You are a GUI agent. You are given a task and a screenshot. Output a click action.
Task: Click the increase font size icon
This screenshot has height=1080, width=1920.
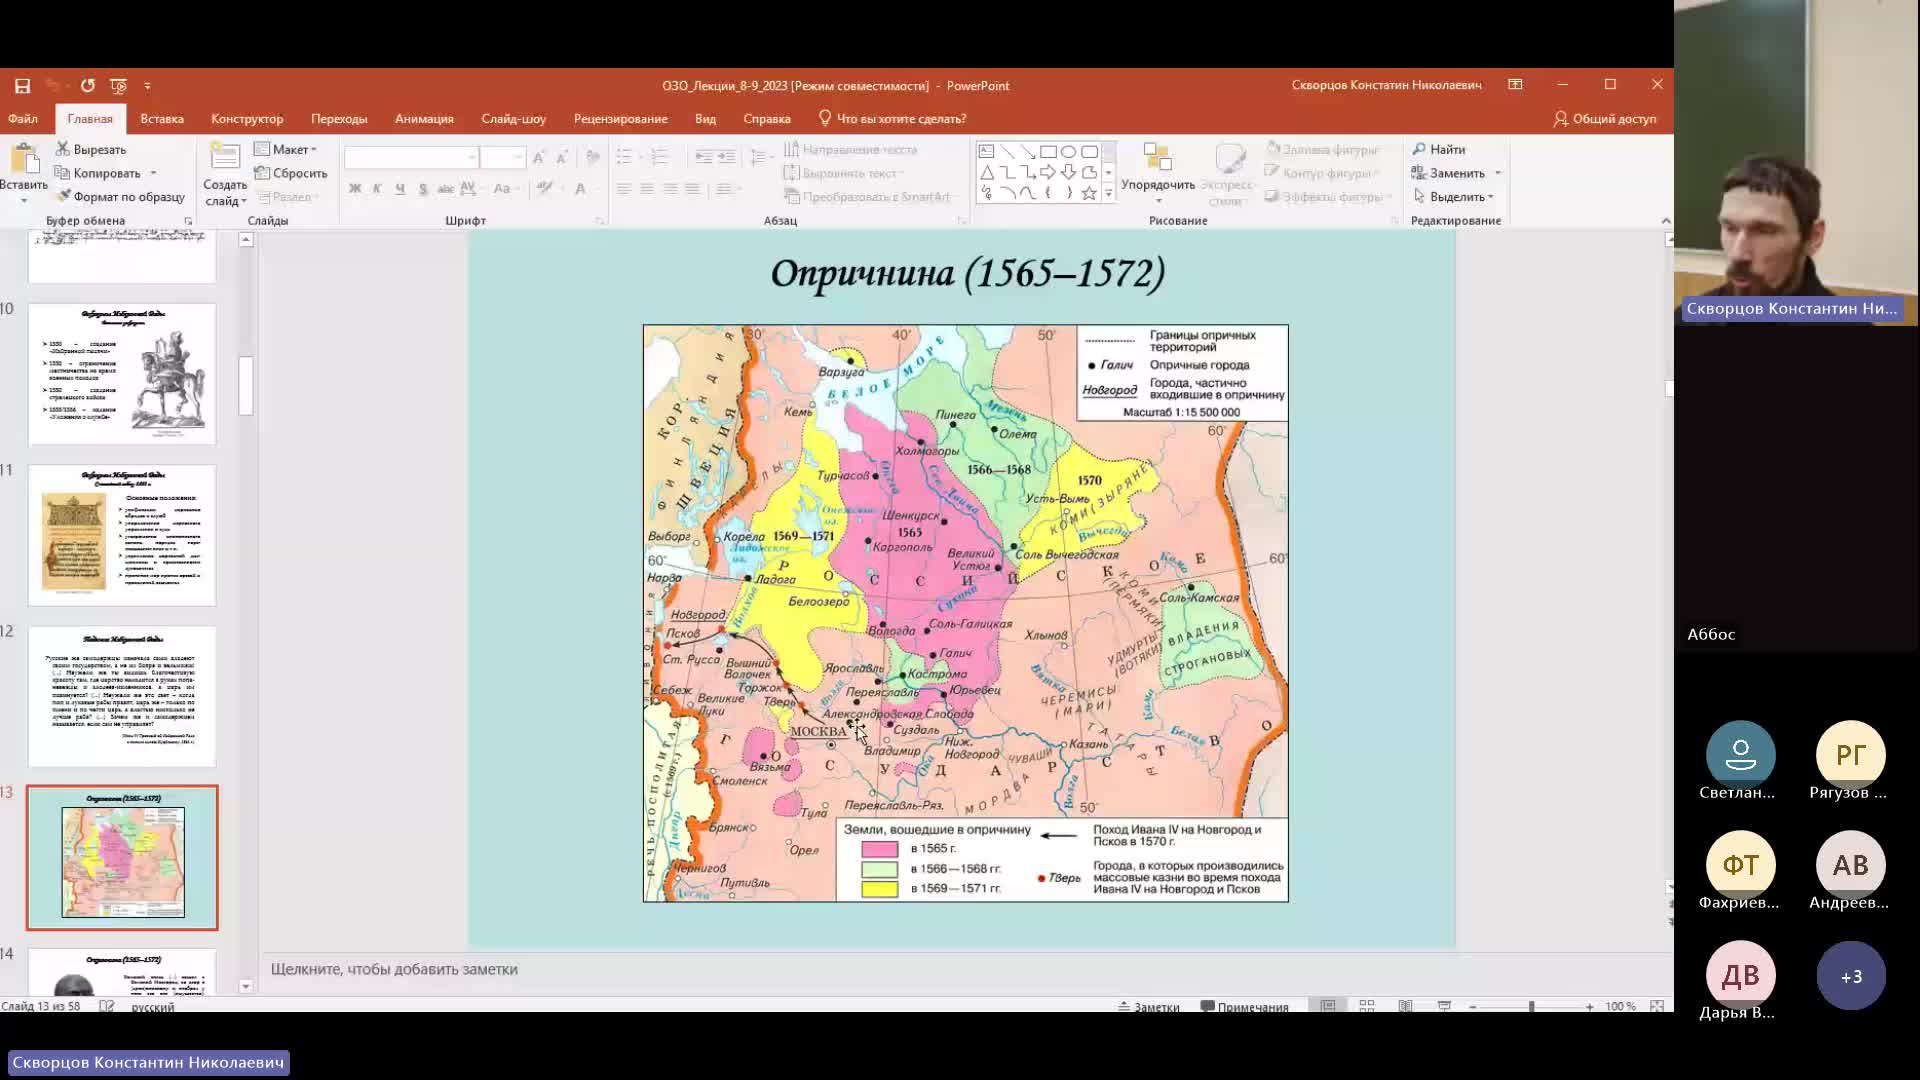pos(539,158)
